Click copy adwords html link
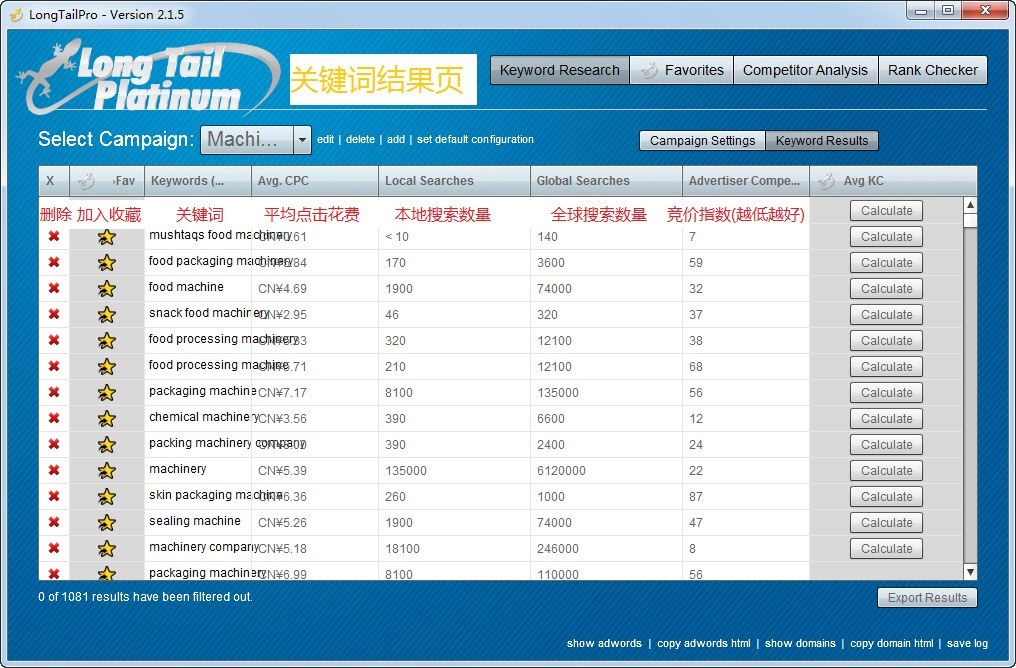This screenshot has width=1016, height=668. pyautogui.click(x=704, y=643)
